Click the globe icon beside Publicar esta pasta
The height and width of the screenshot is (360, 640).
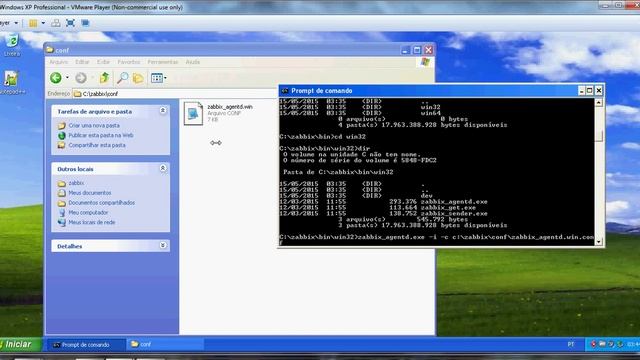62,136
